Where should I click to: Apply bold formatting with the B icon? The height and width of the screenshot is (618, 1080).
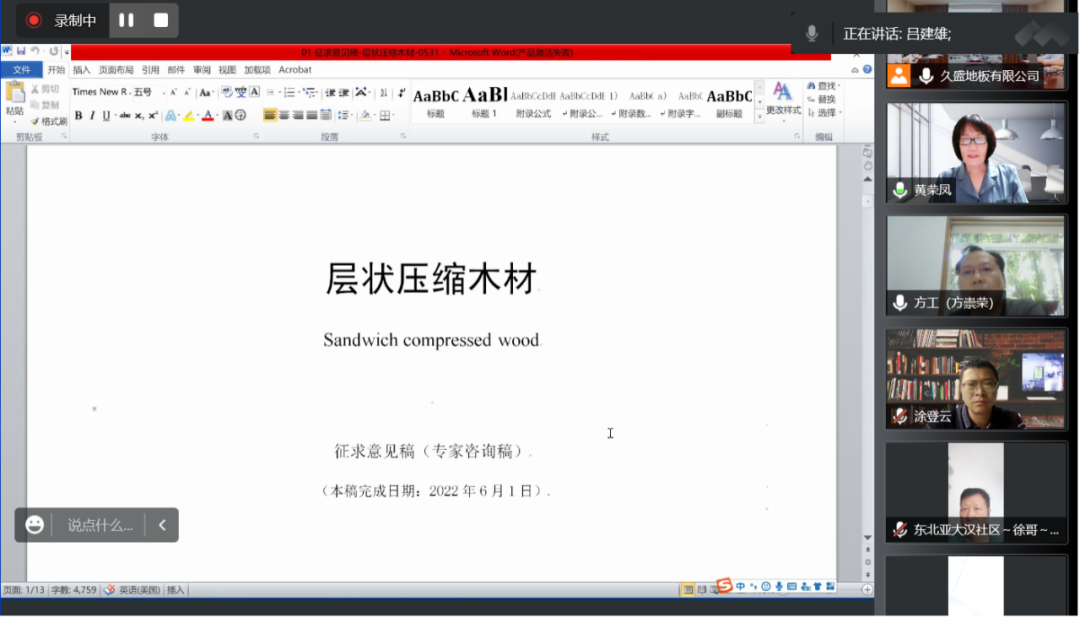(78, 115)
